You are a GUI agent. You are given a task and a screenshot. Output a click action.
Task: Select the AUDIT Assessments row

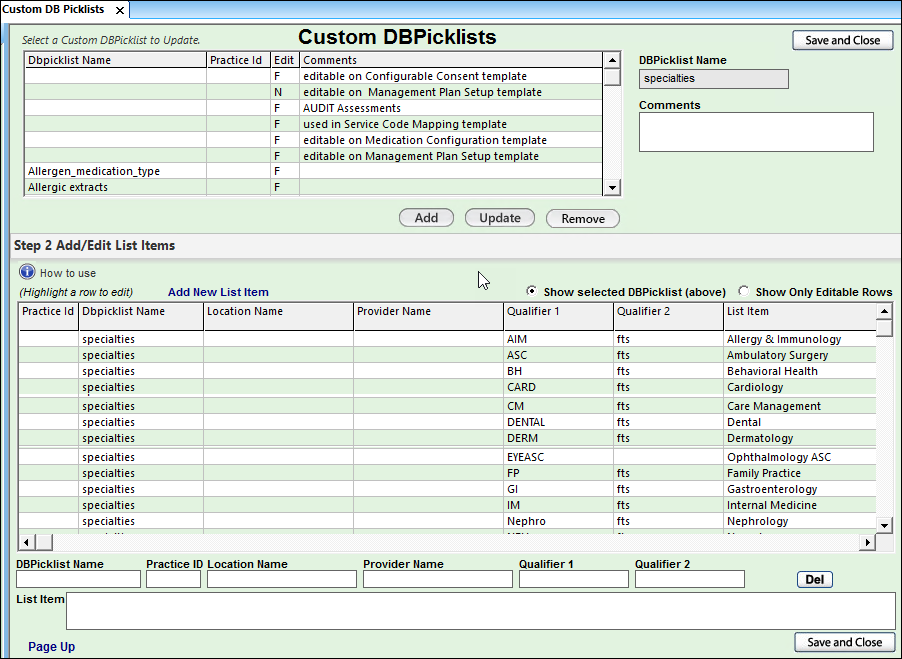[x=314, y=108]
